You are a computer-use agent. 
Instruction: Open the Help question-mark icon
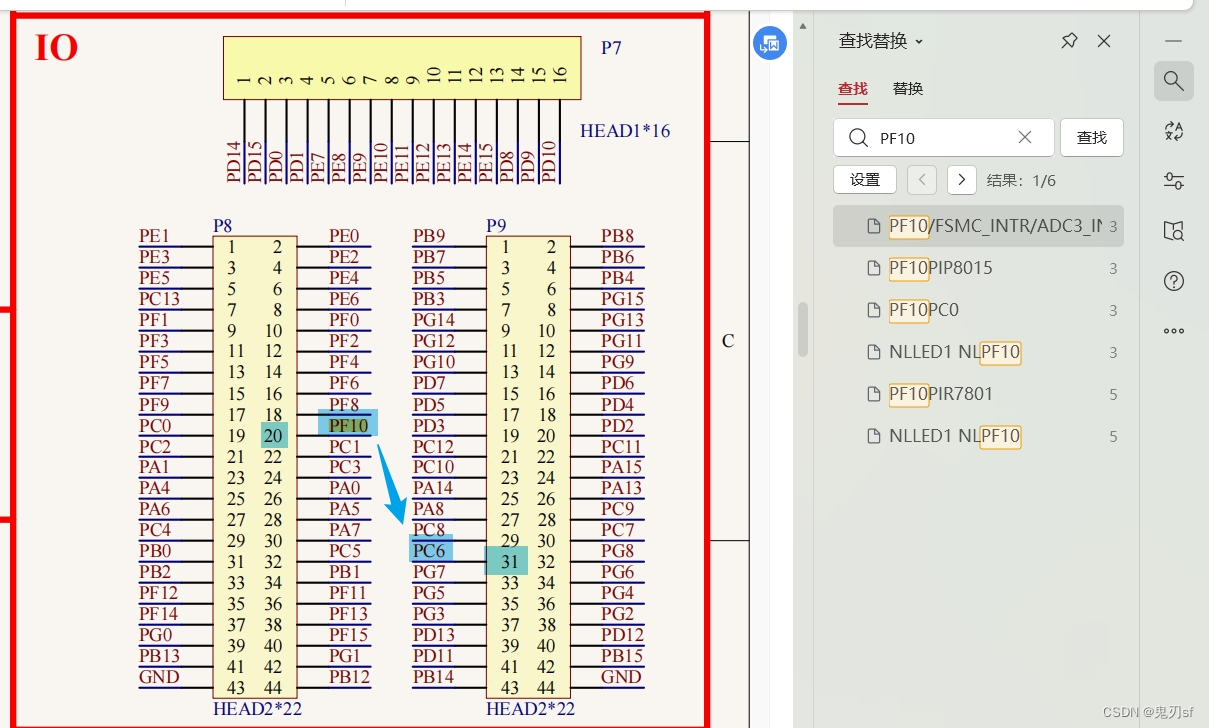coord(1174,281)
